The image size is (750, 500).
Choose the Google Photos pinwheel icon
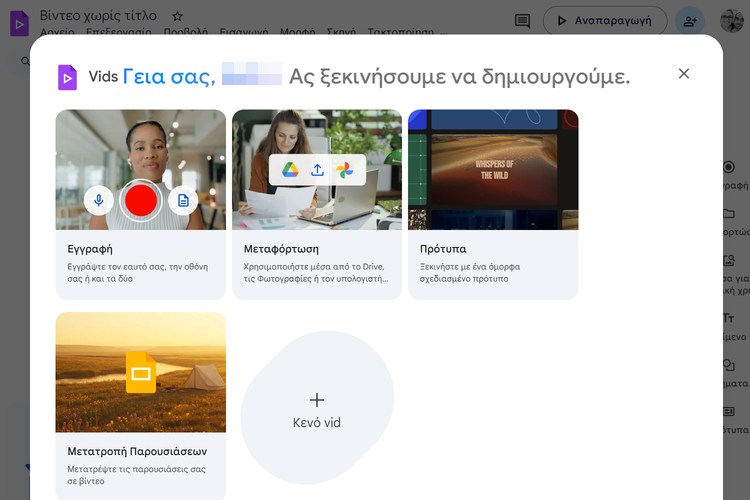point(344,170)
